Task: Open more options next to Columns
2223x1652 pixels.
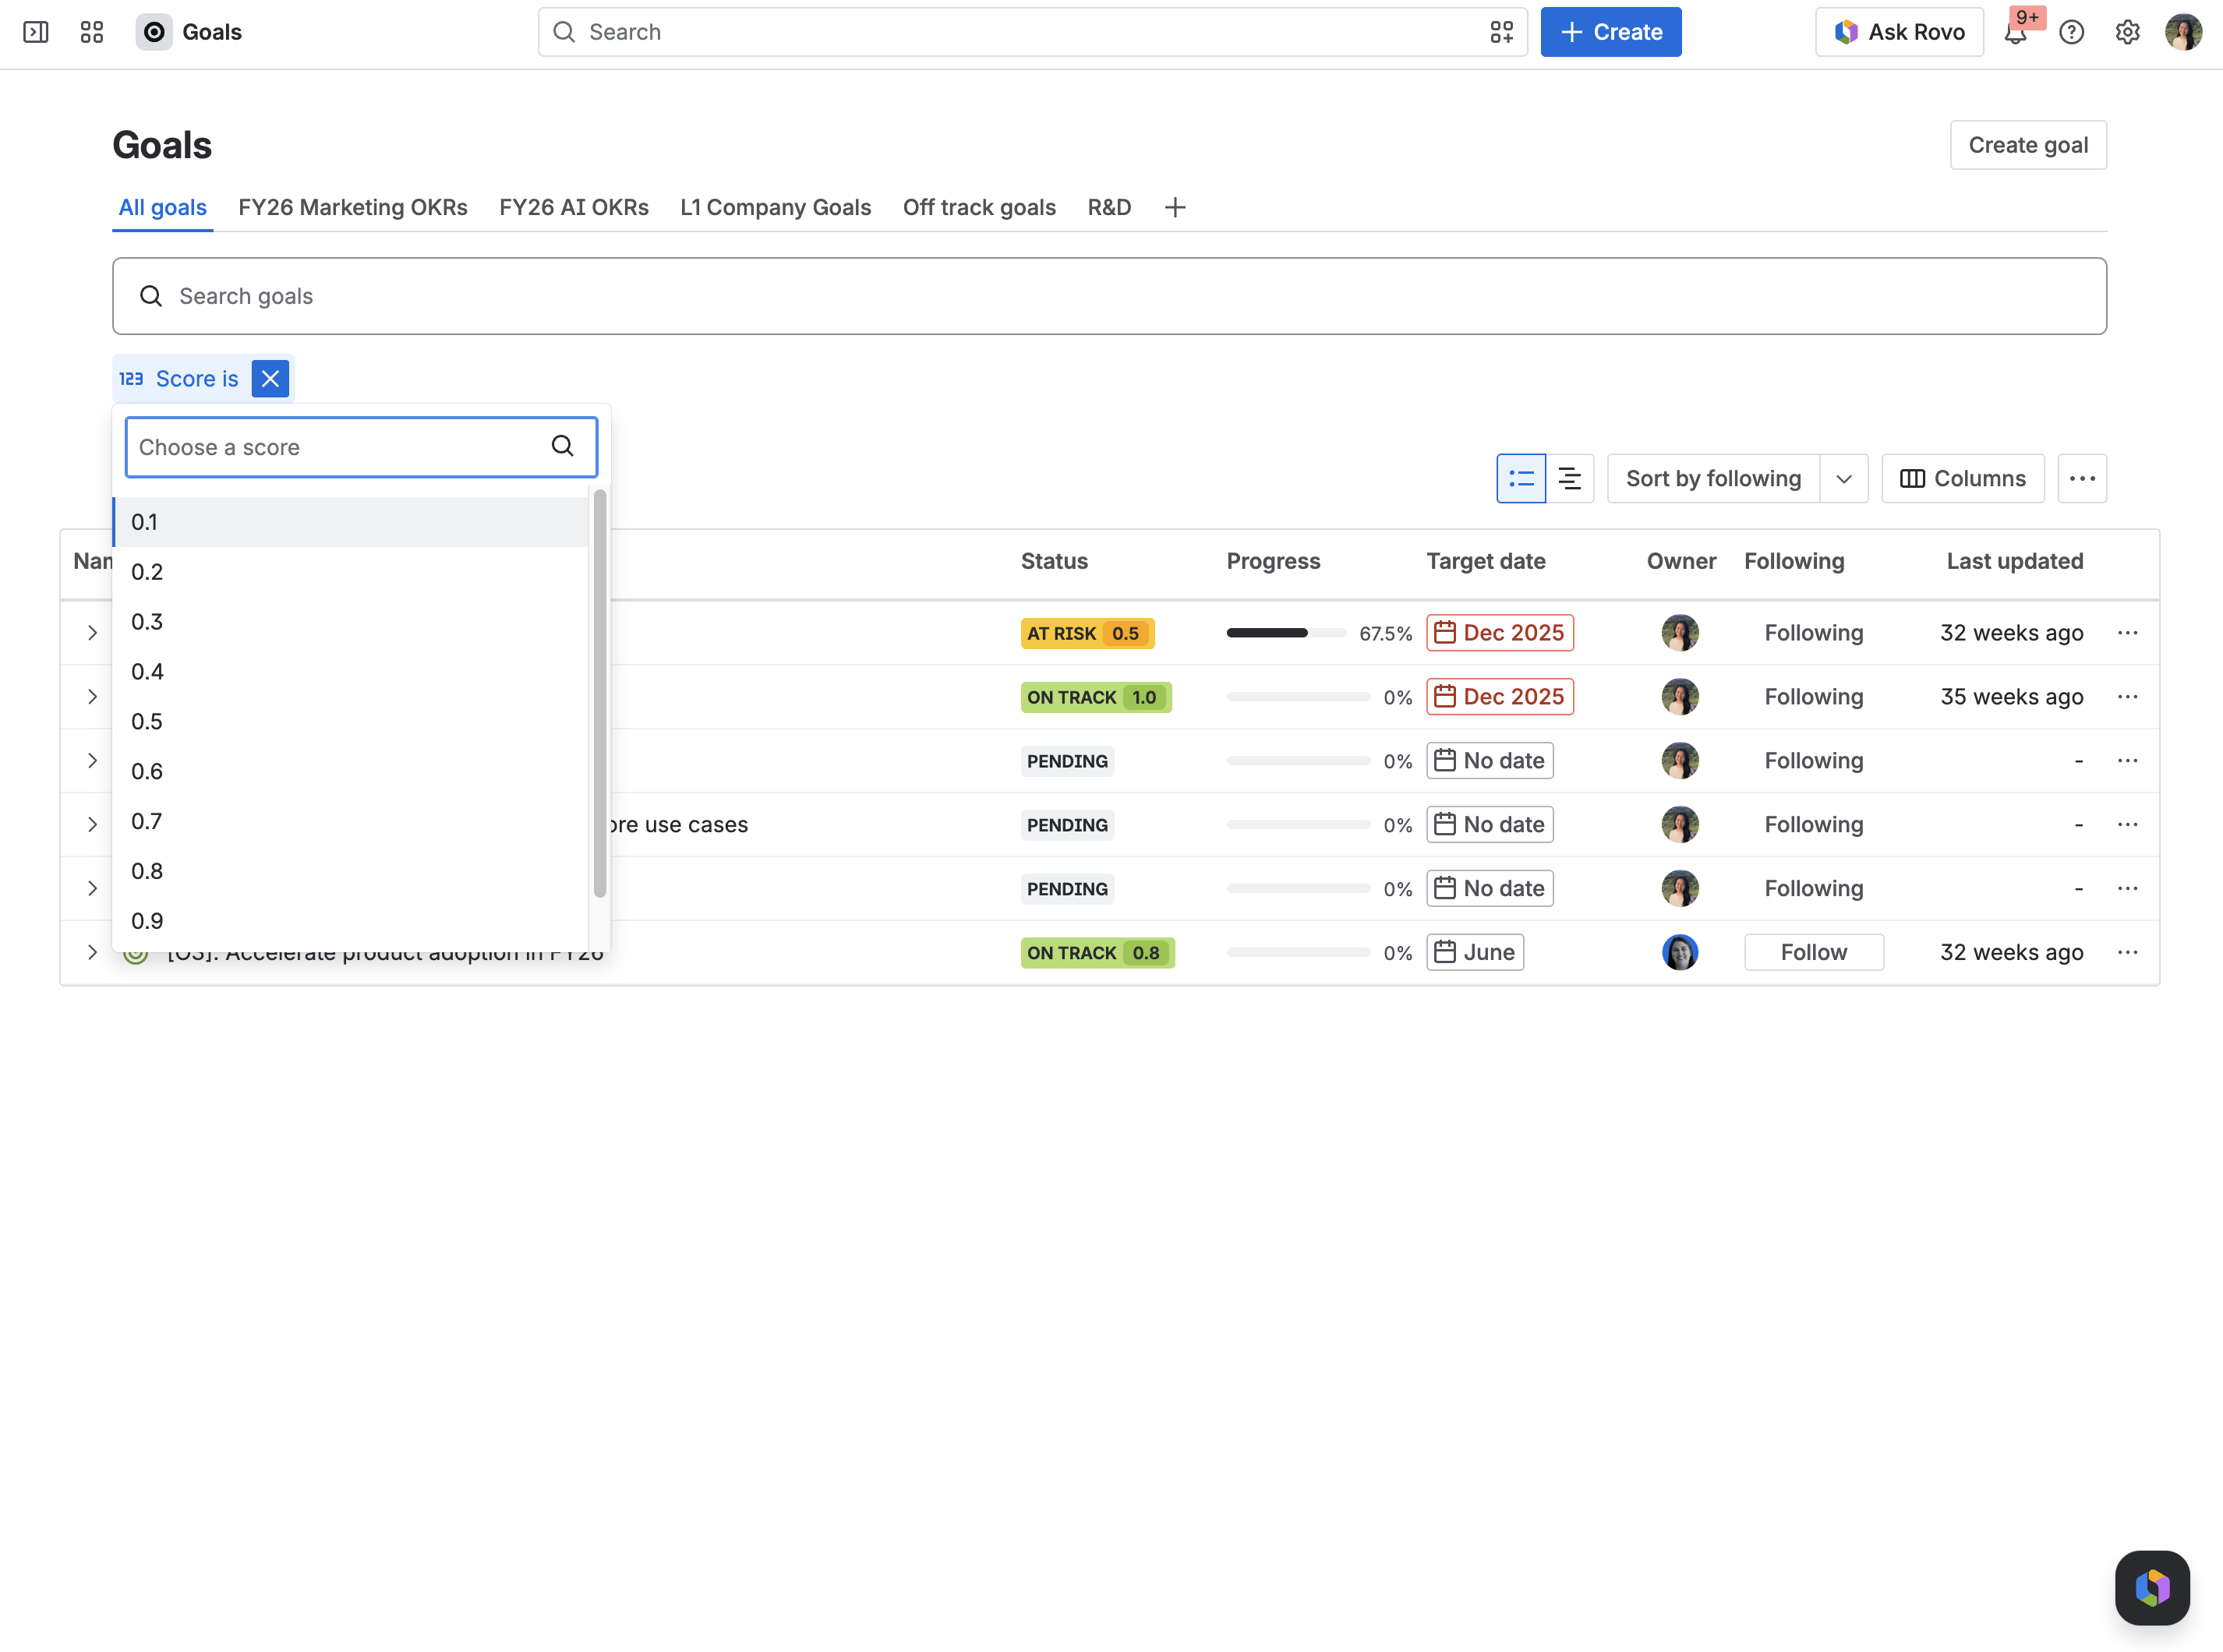Action: [2082, 479]
